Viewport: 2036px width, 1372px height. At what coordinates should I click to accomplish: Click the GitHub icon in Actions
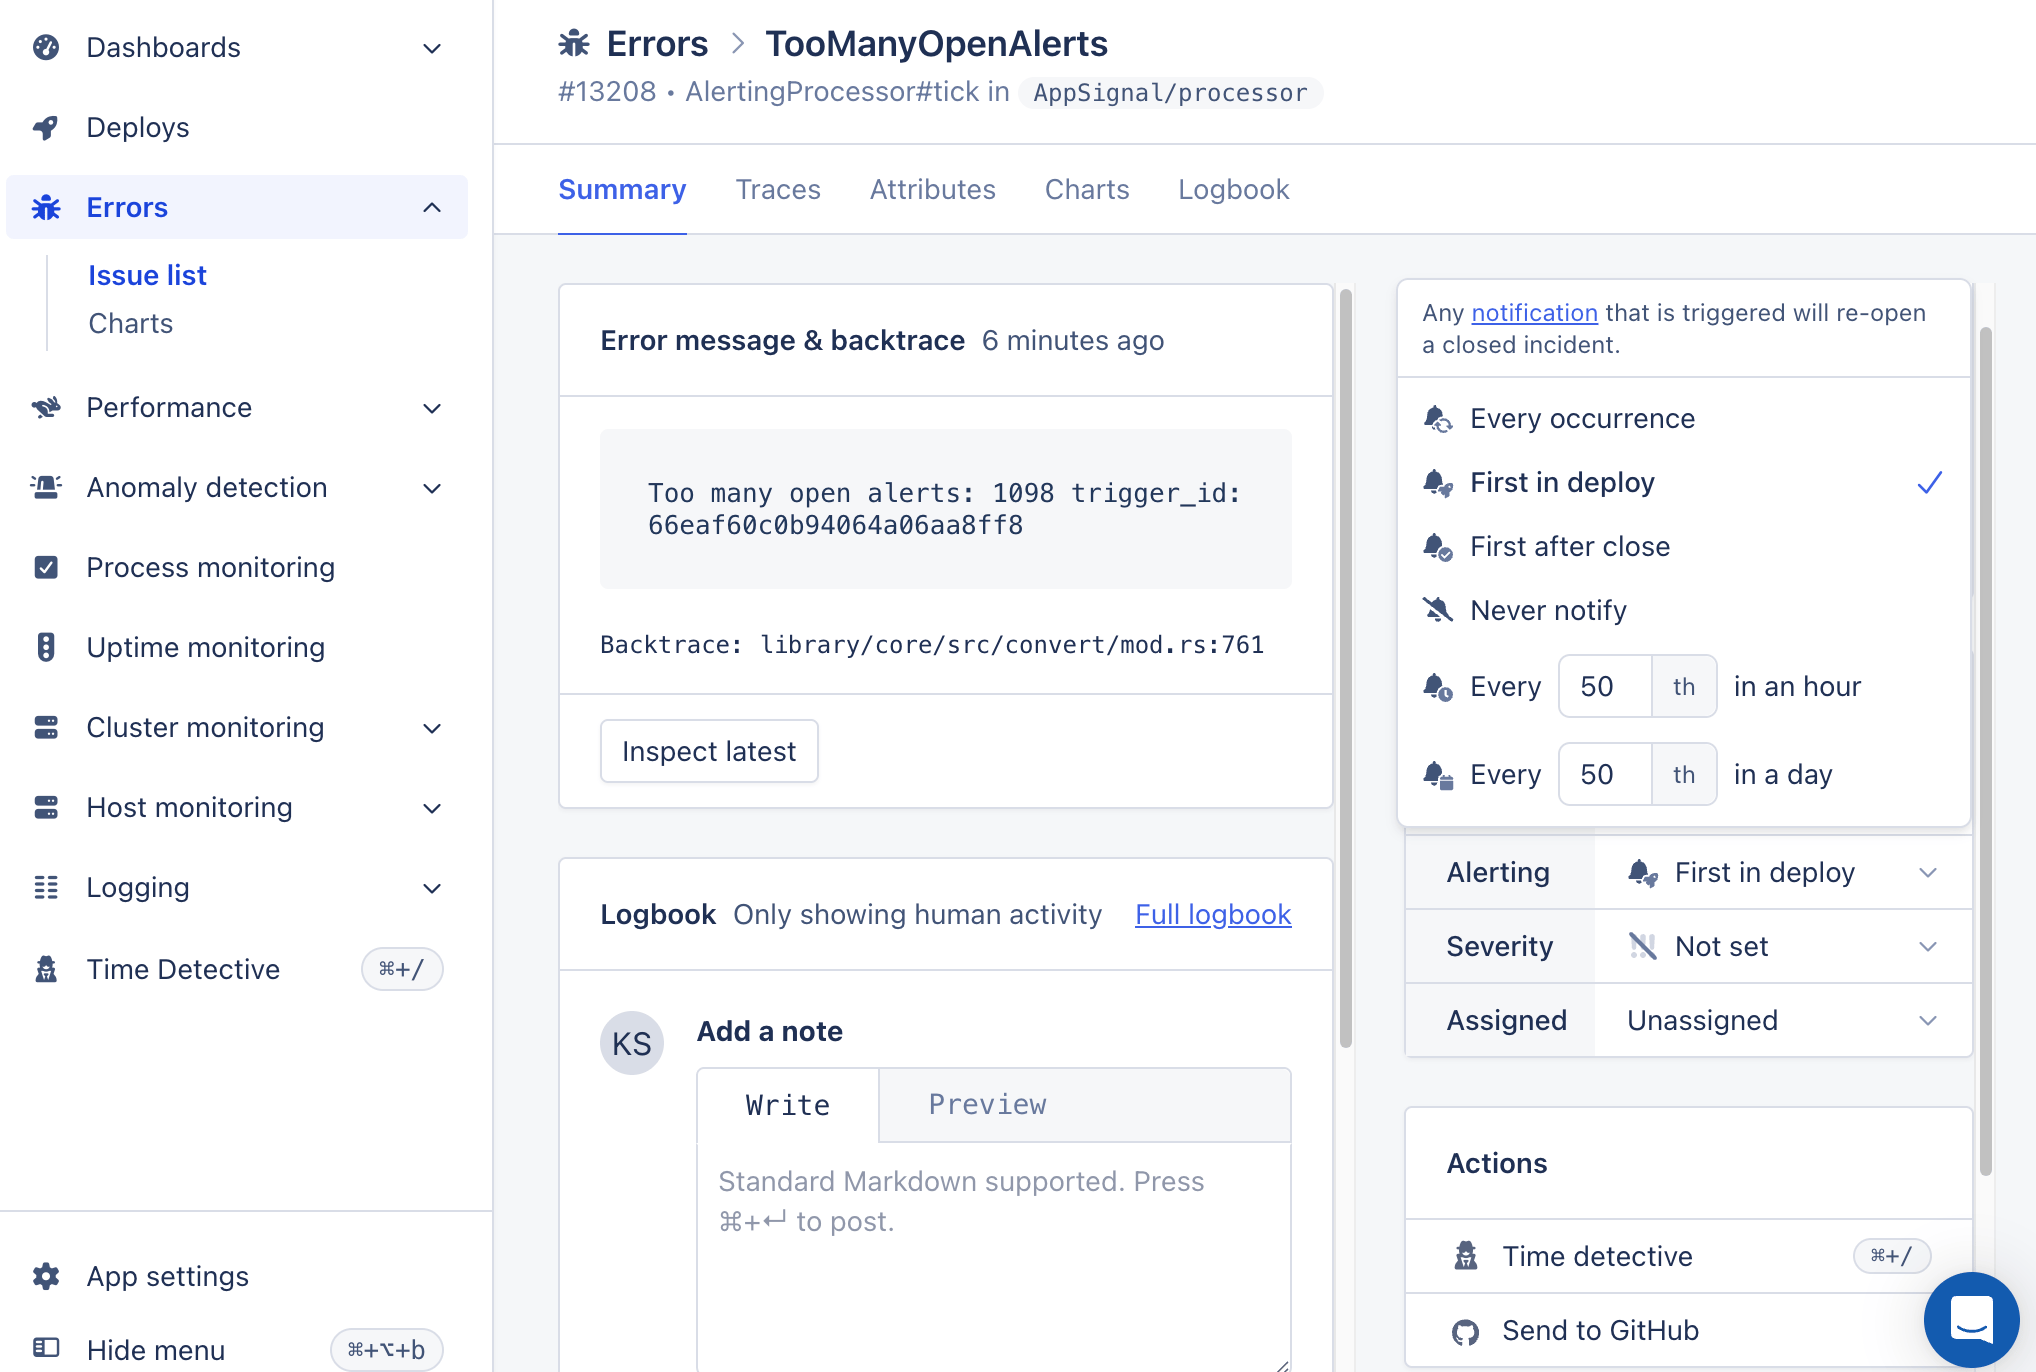[1465, 1331]
